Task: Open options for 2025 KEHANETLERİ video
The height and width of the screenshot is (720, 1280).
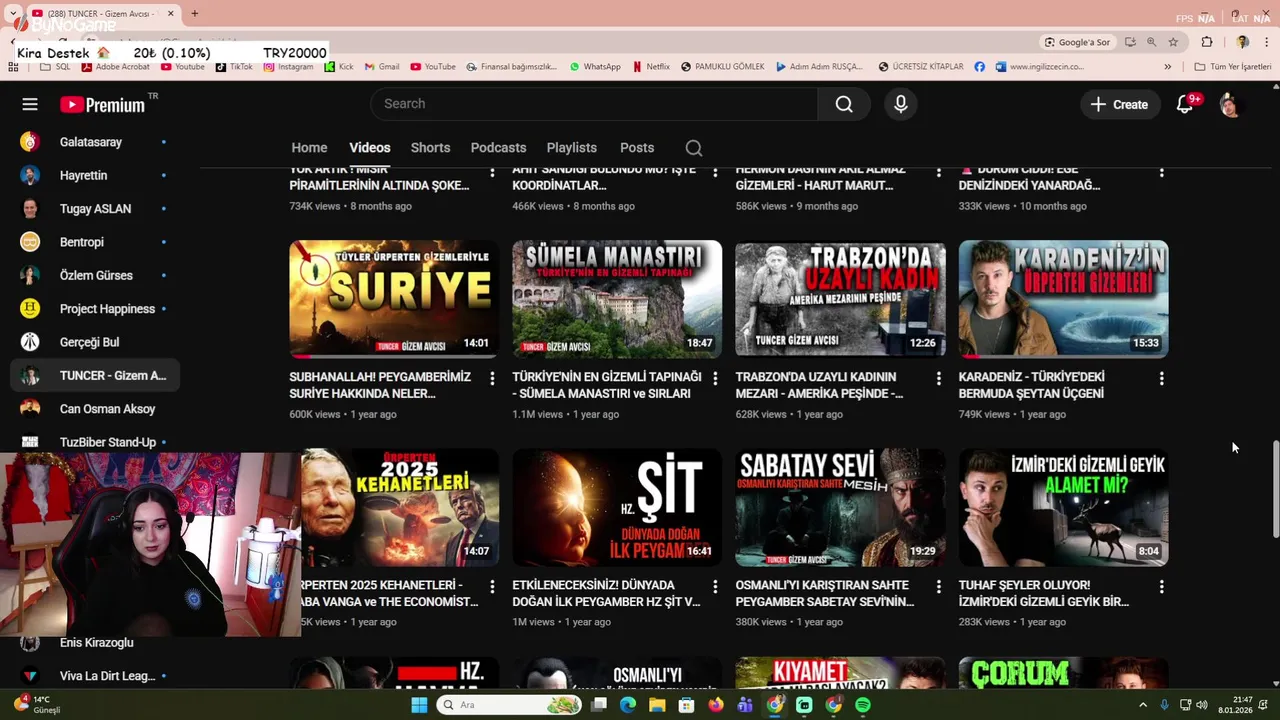Action: pos(492,586)
